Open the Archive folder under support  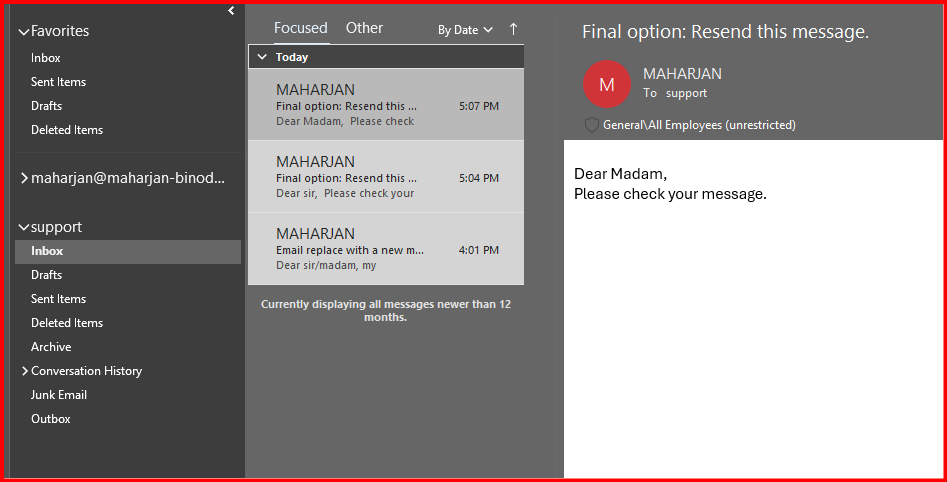51,347
